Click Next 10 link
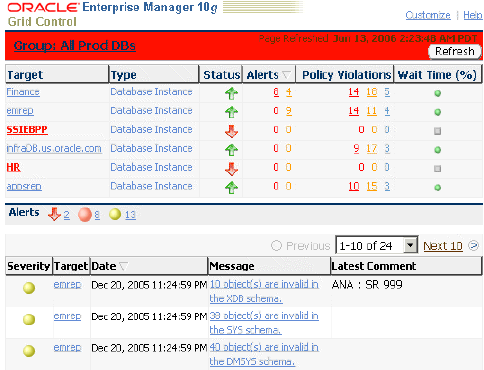Viewport: 484px width, 370px height. 443,246
